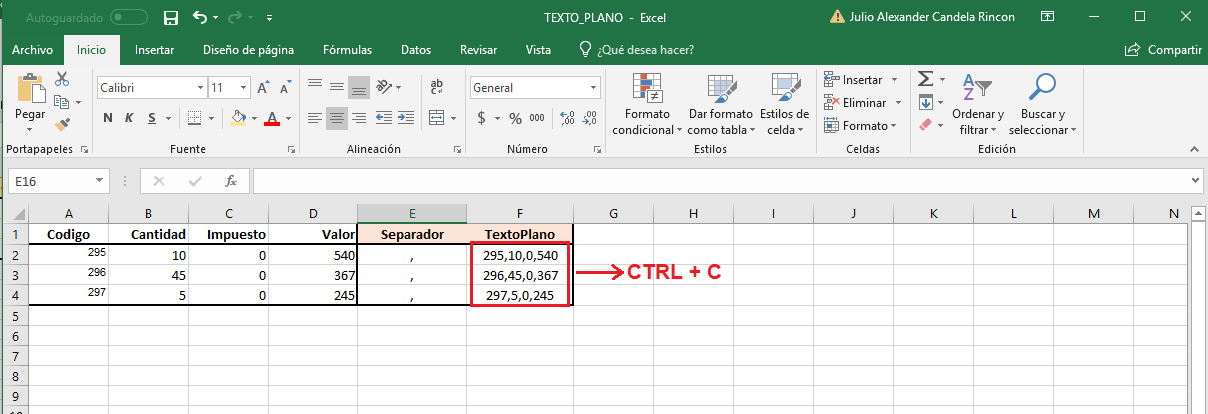Click the Compartir button
The height and width of the screenshot is (414, 1208).
tap(1163, 50)
